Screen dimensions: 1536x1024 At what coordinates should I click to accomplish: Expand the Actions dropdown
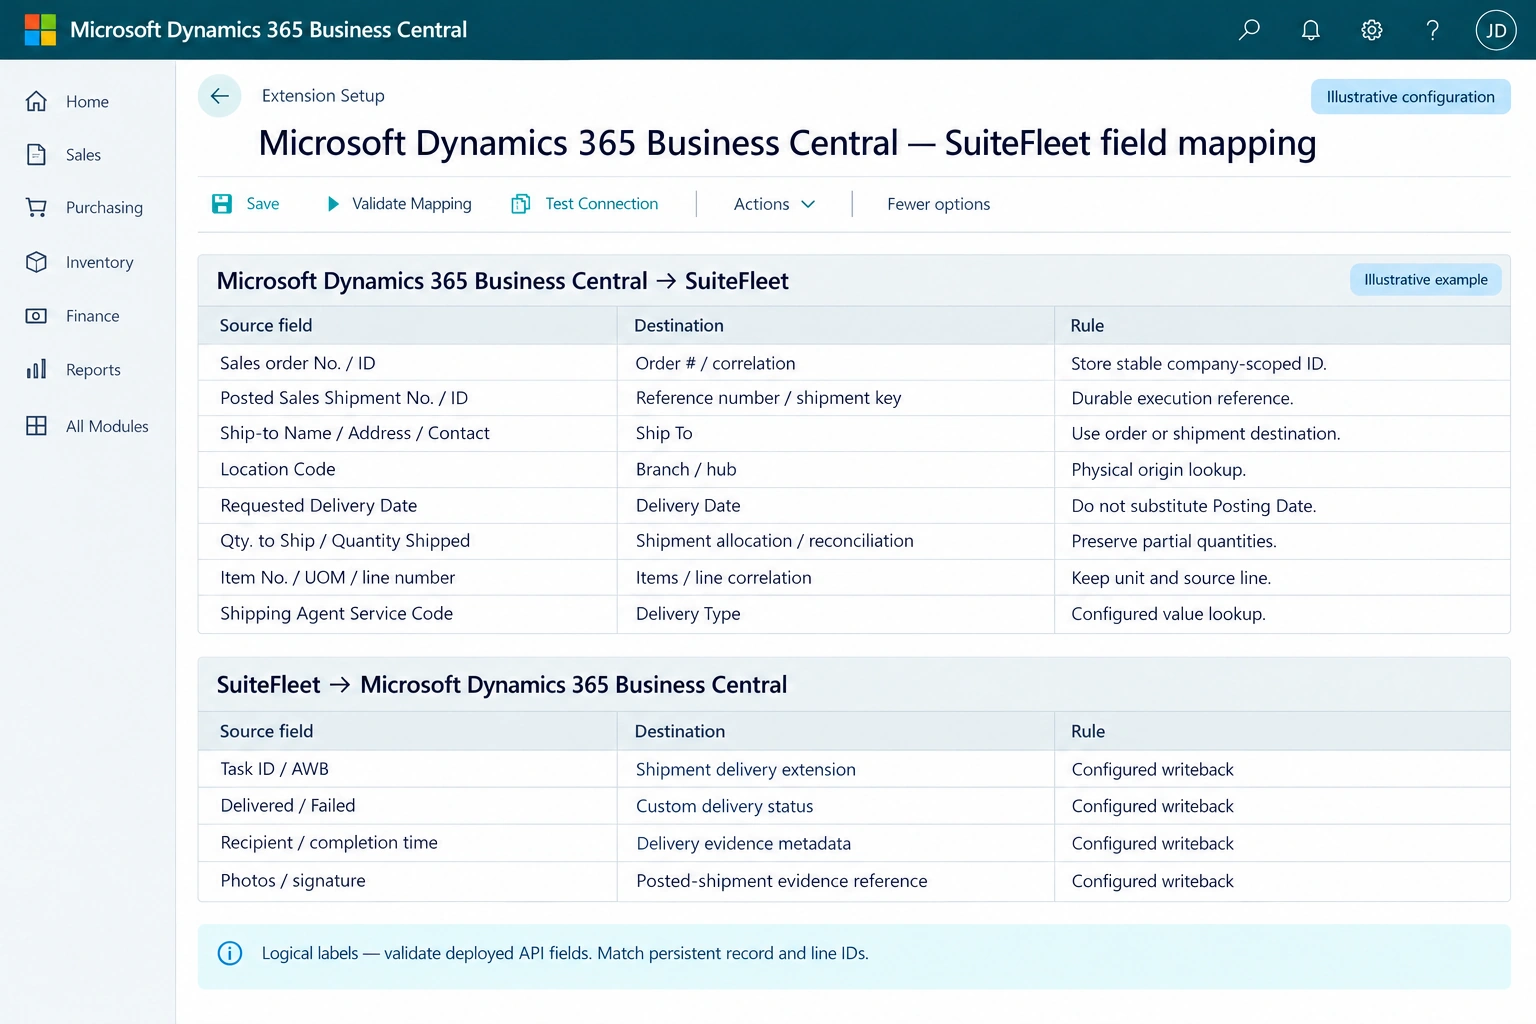coord(775,204)
